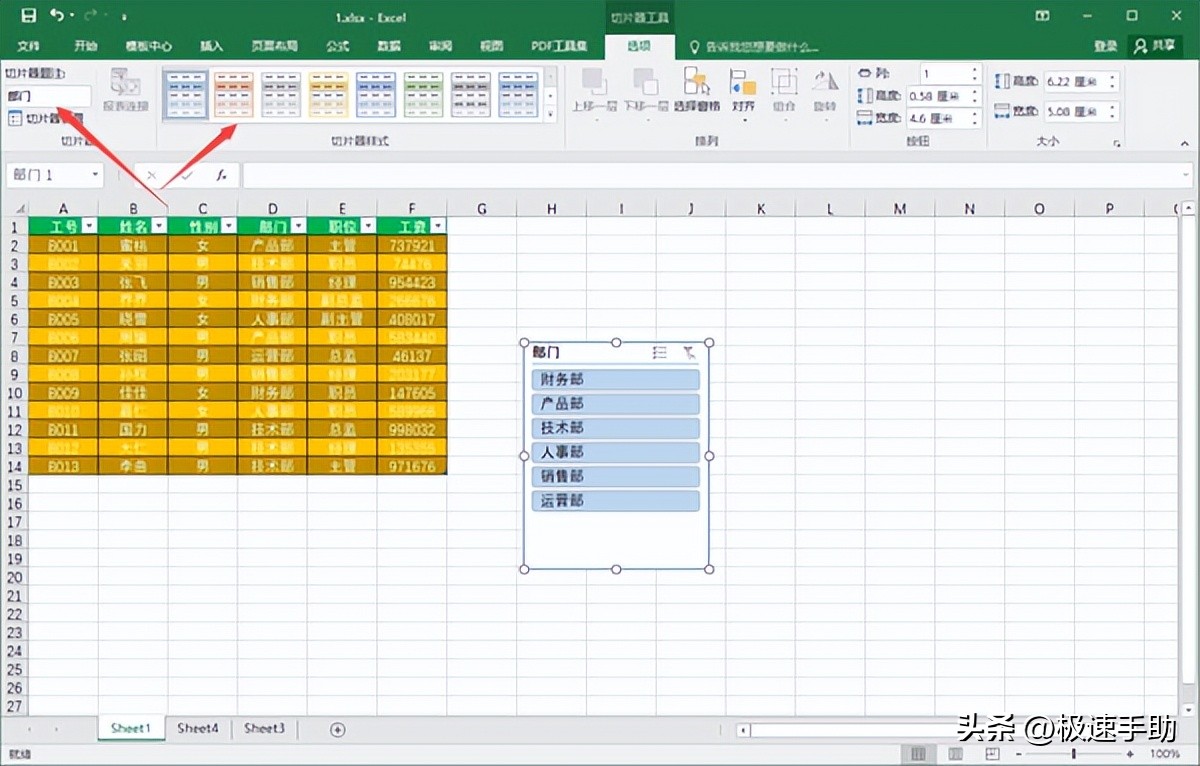Viewport: 1200px width, 766px height.
Task: Toggle the 运营部 item in the slicer
Action: click(614, 500)
